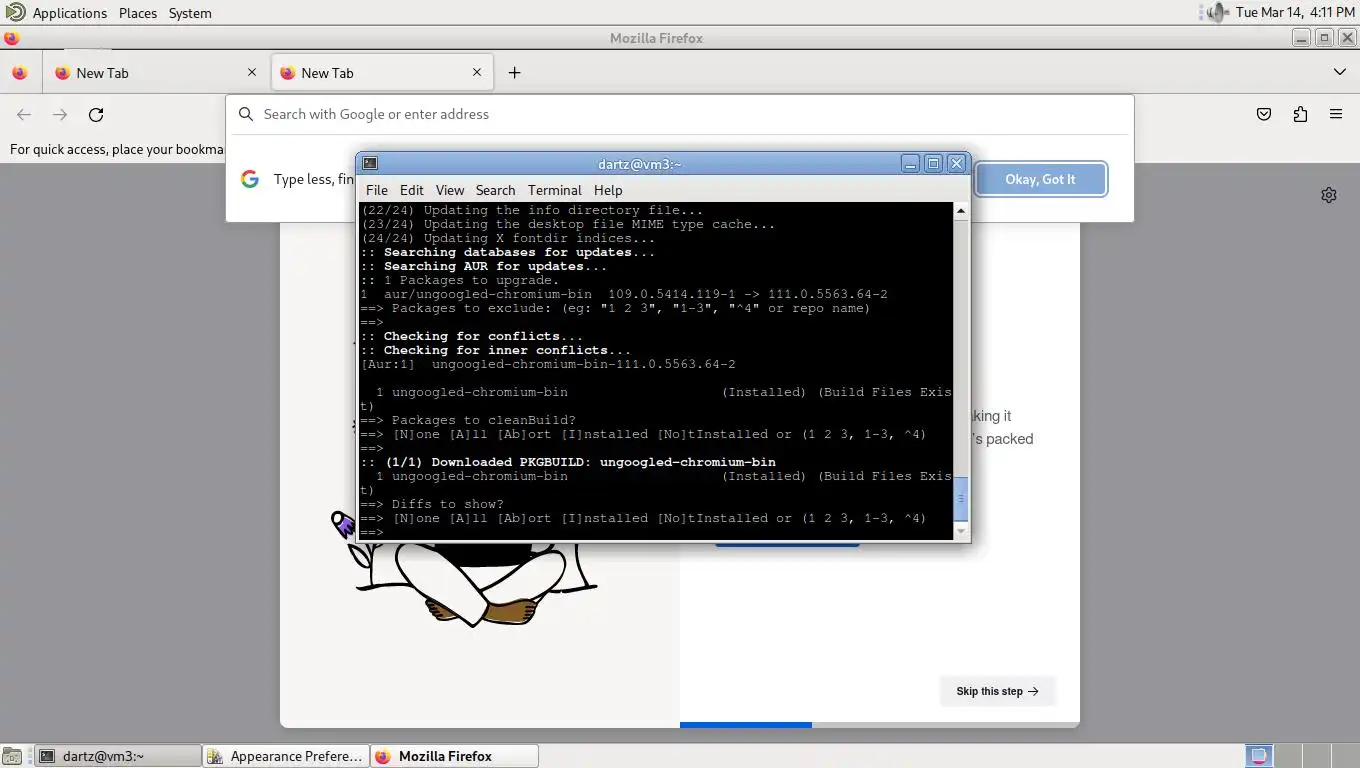Image resolution: width=1360 pixels, height=768 pixels.
Task: Click the show desktop icon in bottom panel
Action: click(12, 756)
